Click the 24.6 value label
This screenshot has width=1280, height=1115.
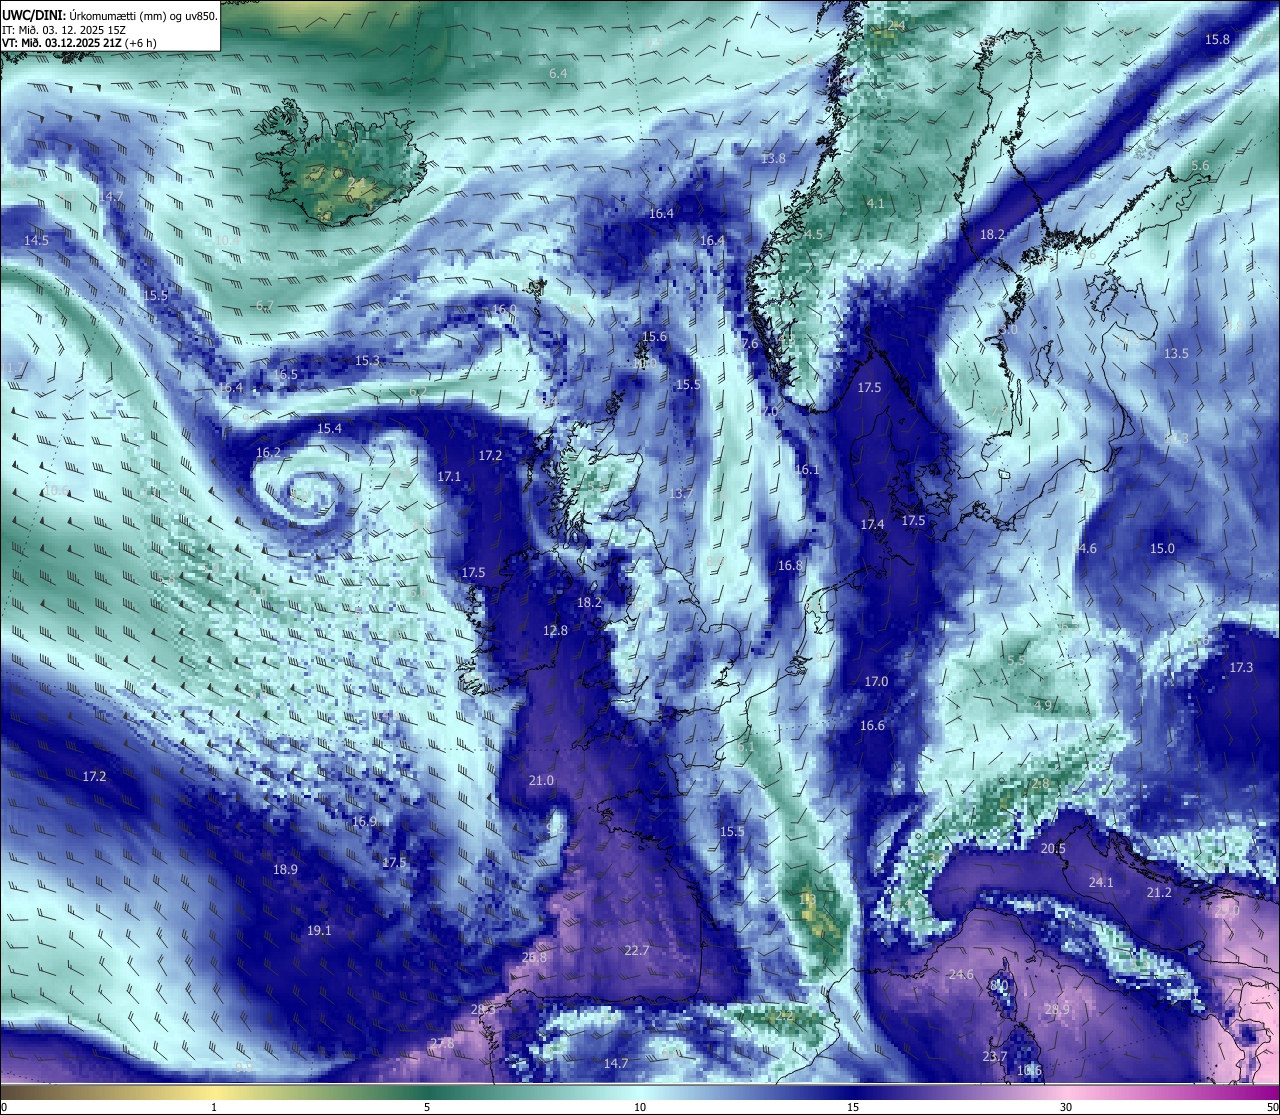961,975
